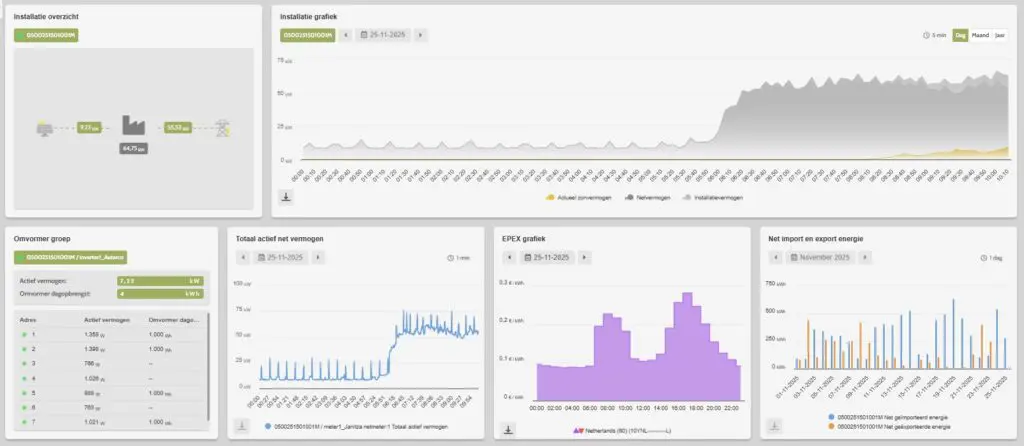Select inverter row with address 4

click(111, 378)
